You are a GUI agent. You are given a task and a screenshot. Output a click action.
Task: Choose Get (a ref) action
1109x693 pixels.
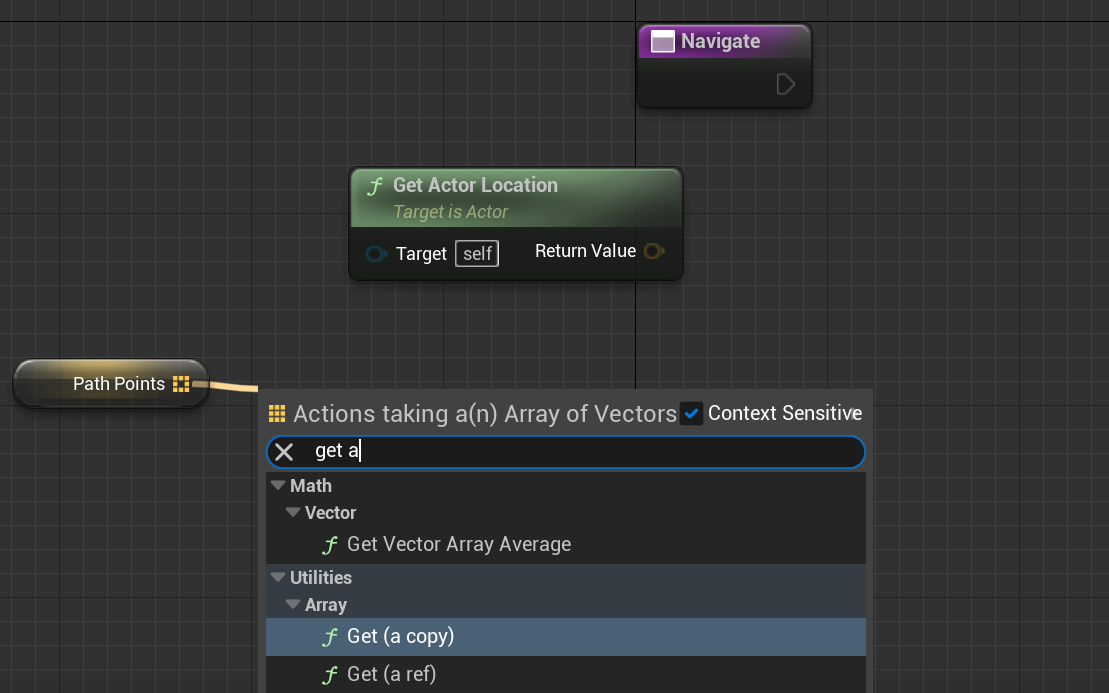point(391,675)
